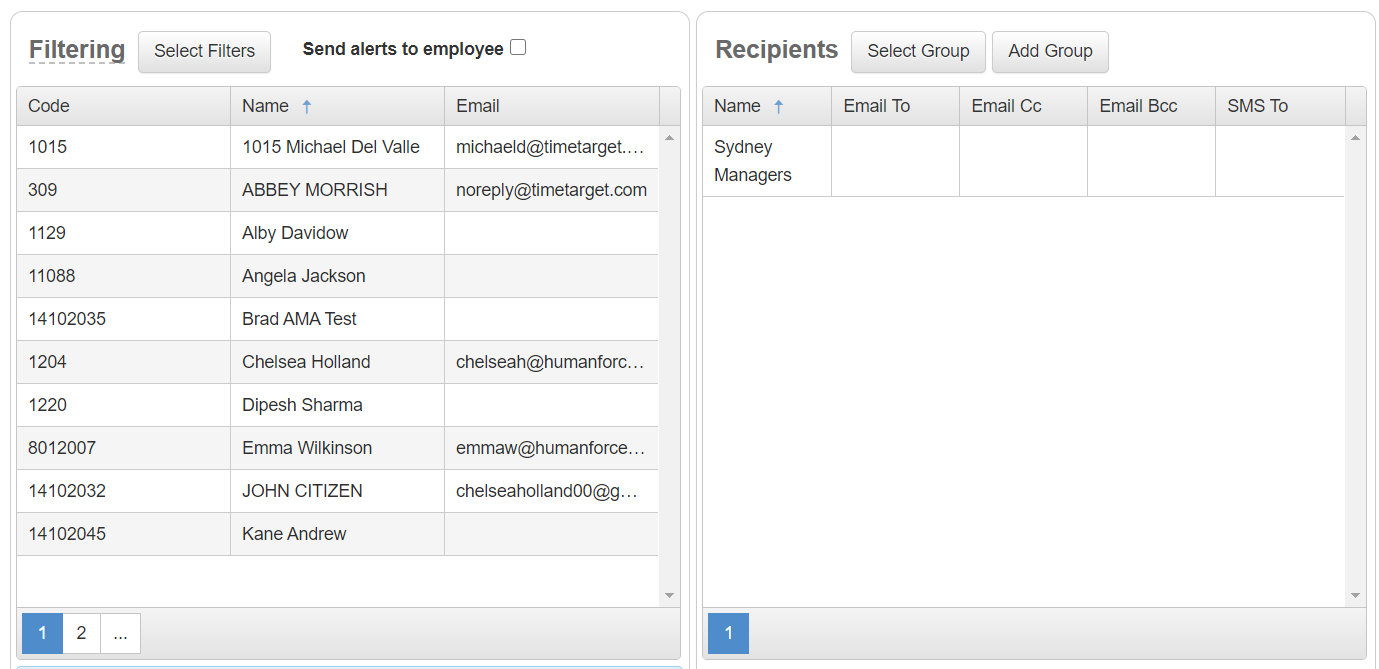Click the Angela Jackson name cell

[337, 276]
